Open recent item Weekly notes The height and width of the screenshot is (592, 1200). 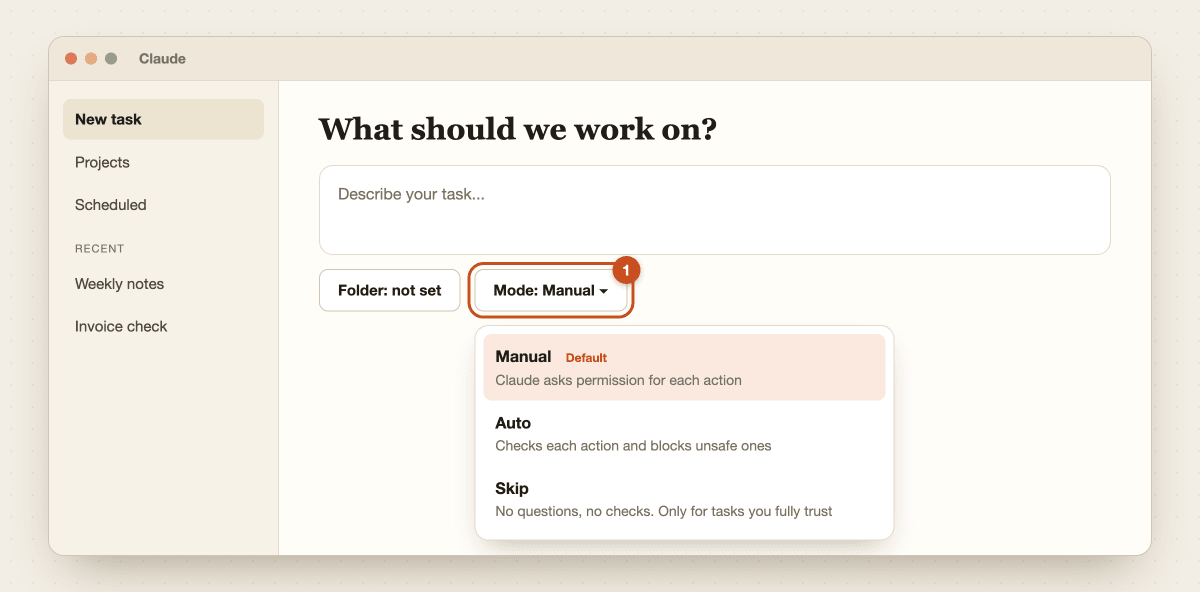point(163,284)
